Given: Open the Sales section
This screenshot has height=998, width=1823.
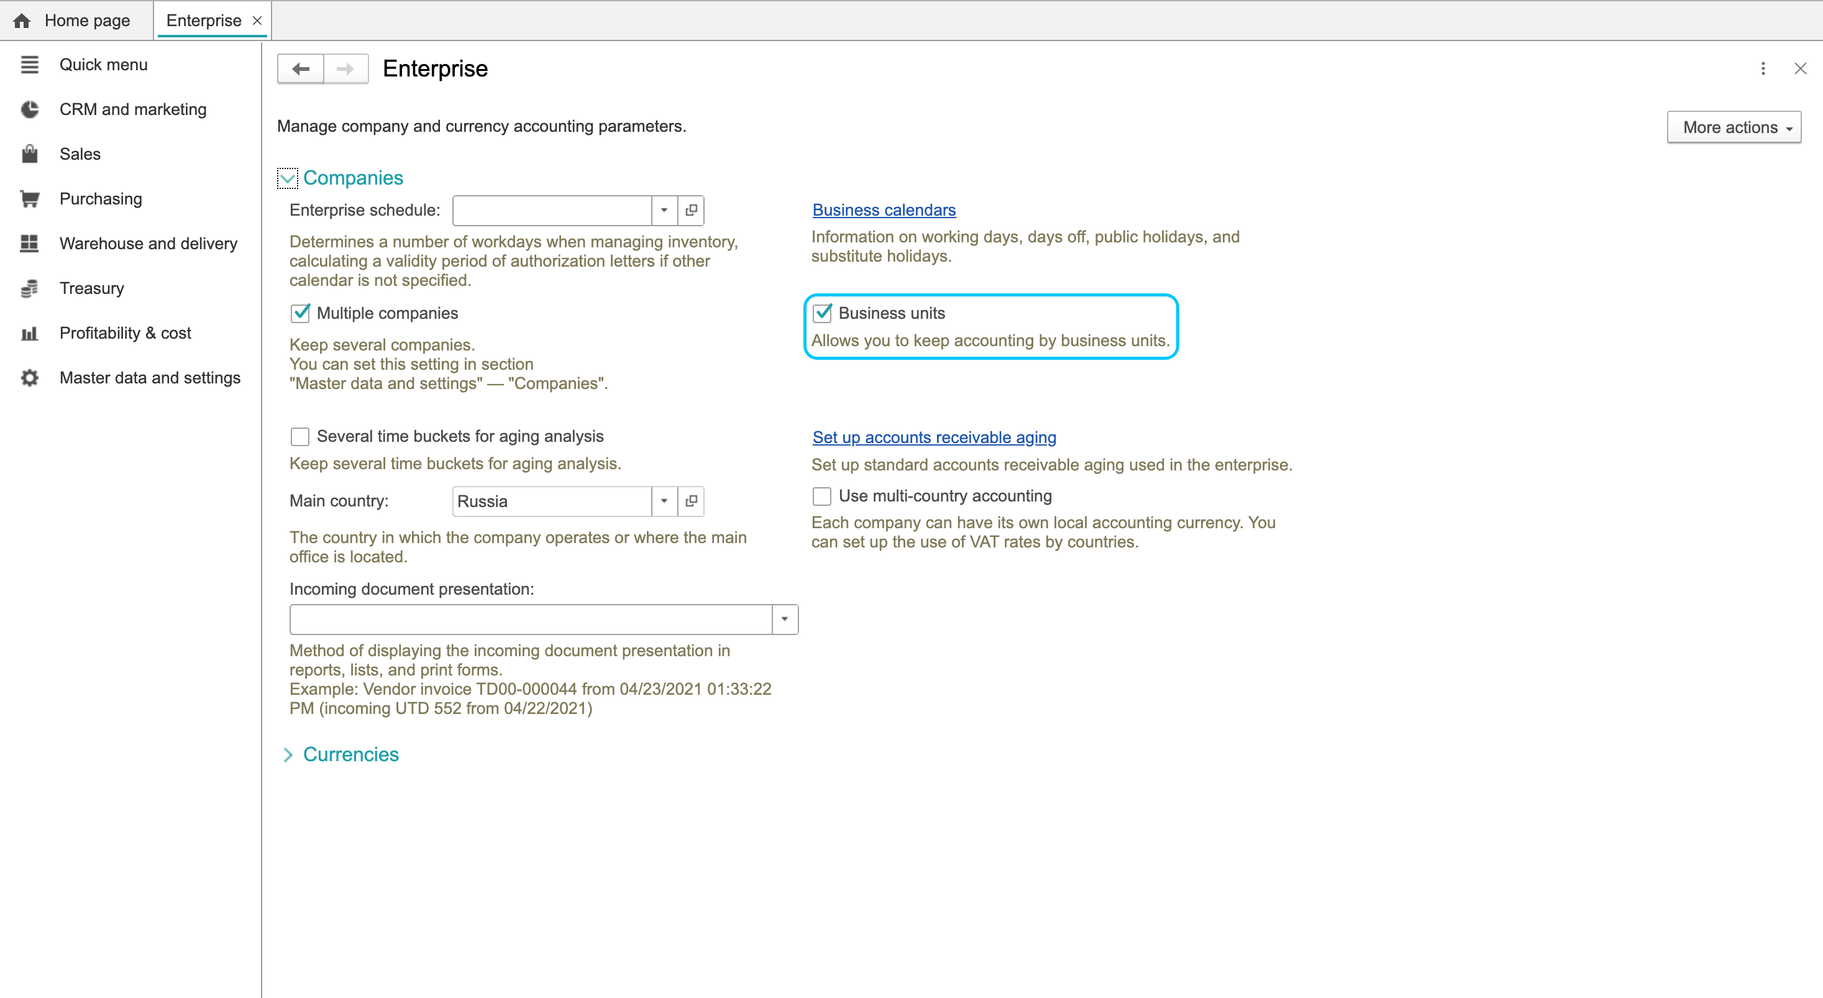Looking at the screenshot, I should [80, 154].
